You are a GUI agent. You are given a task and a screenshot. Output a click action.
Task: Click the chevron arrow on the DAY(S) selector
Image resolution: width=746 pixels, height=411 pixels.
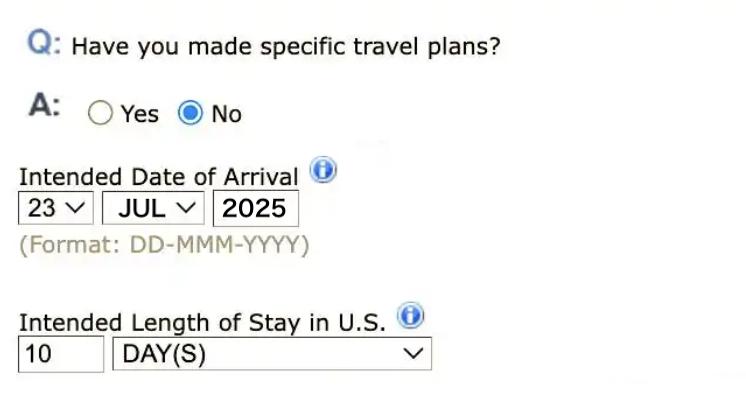click(412, 354)
